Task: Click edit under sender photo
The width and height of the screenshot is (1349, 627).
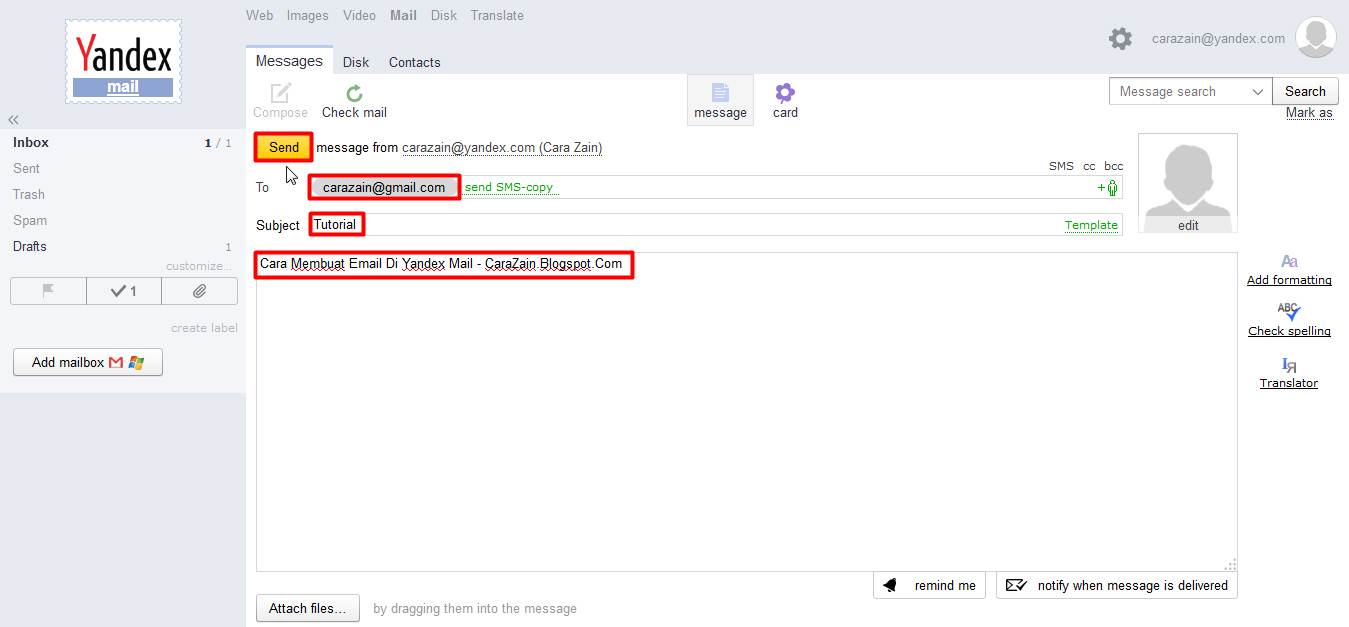Action: coord(1188,225)
